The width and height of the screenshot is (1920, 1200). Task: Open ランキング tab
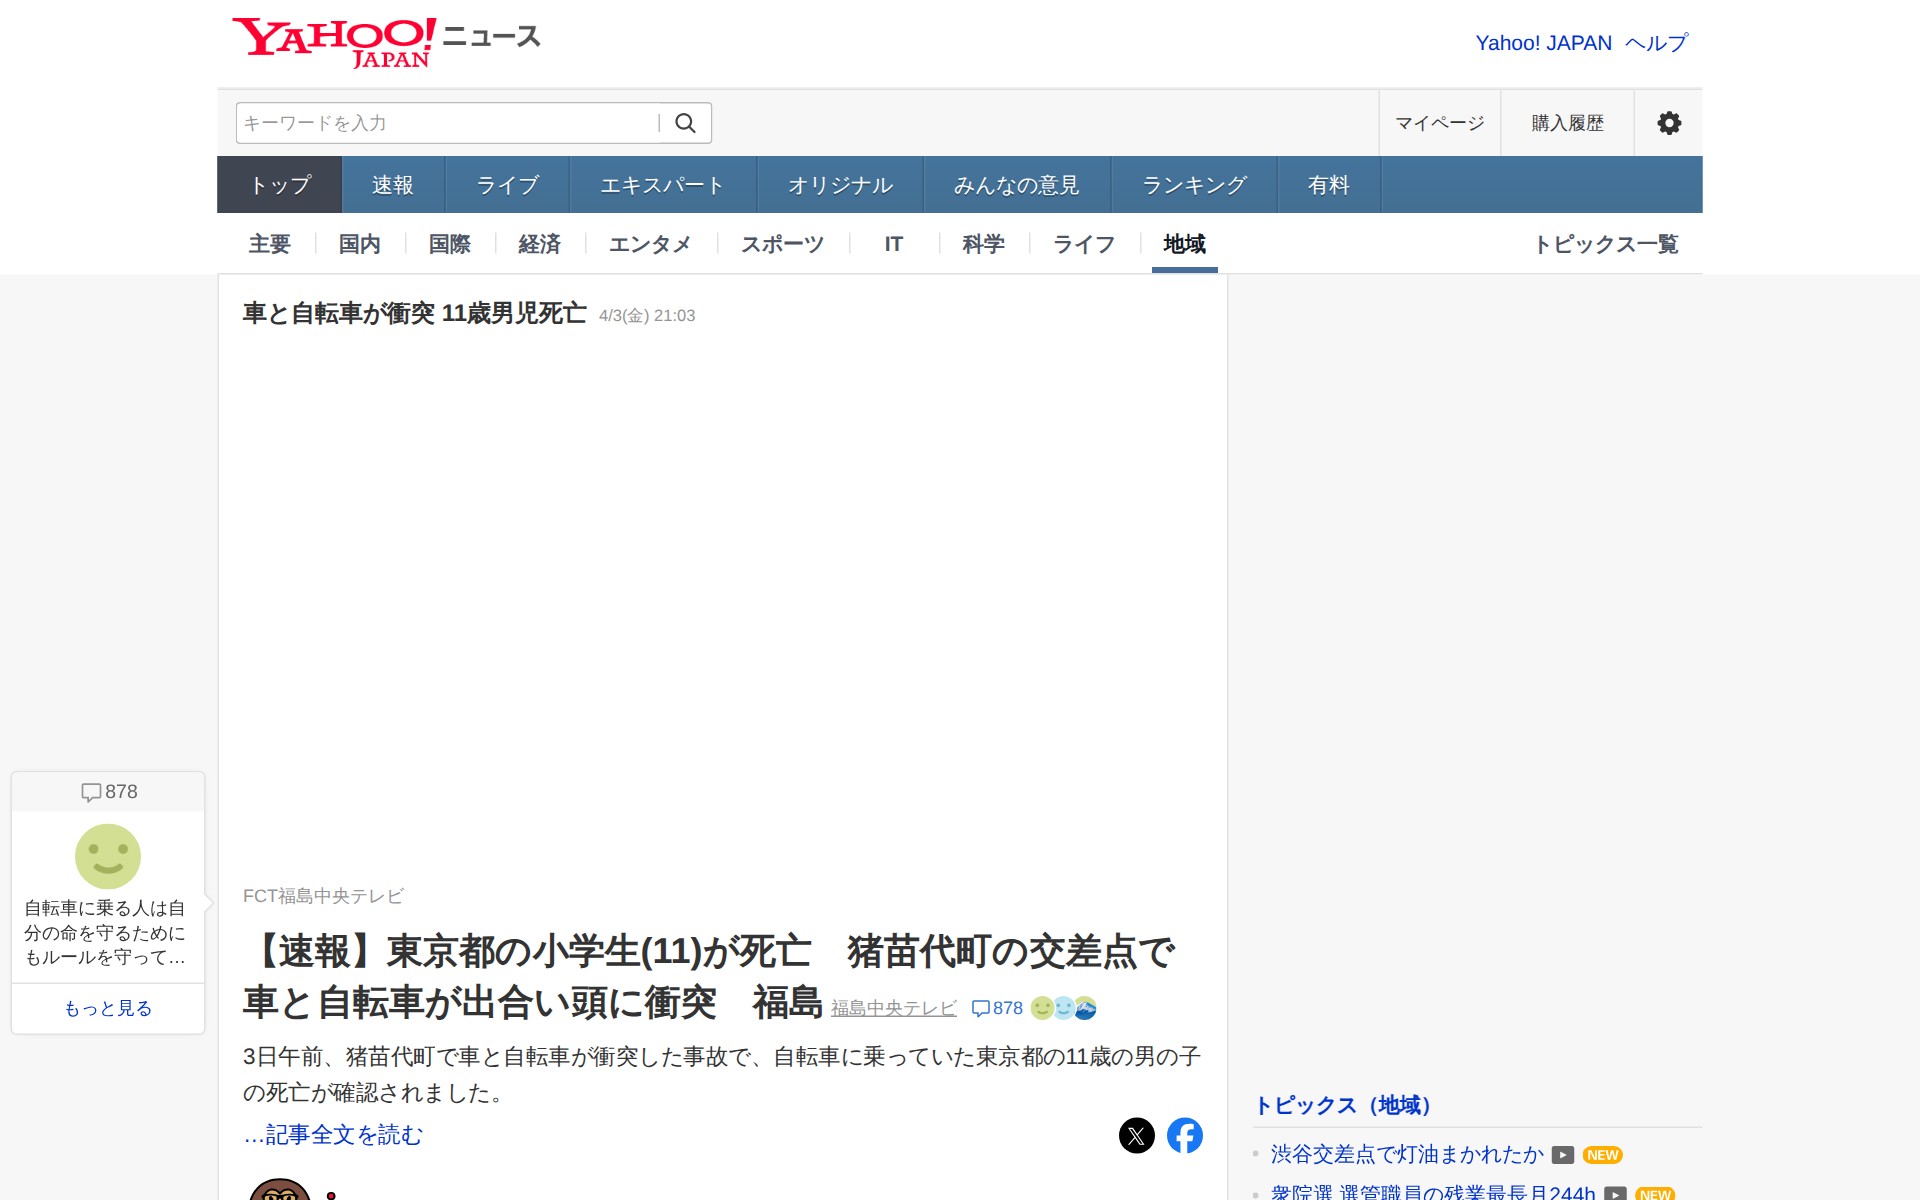(x=1194, y=185)
